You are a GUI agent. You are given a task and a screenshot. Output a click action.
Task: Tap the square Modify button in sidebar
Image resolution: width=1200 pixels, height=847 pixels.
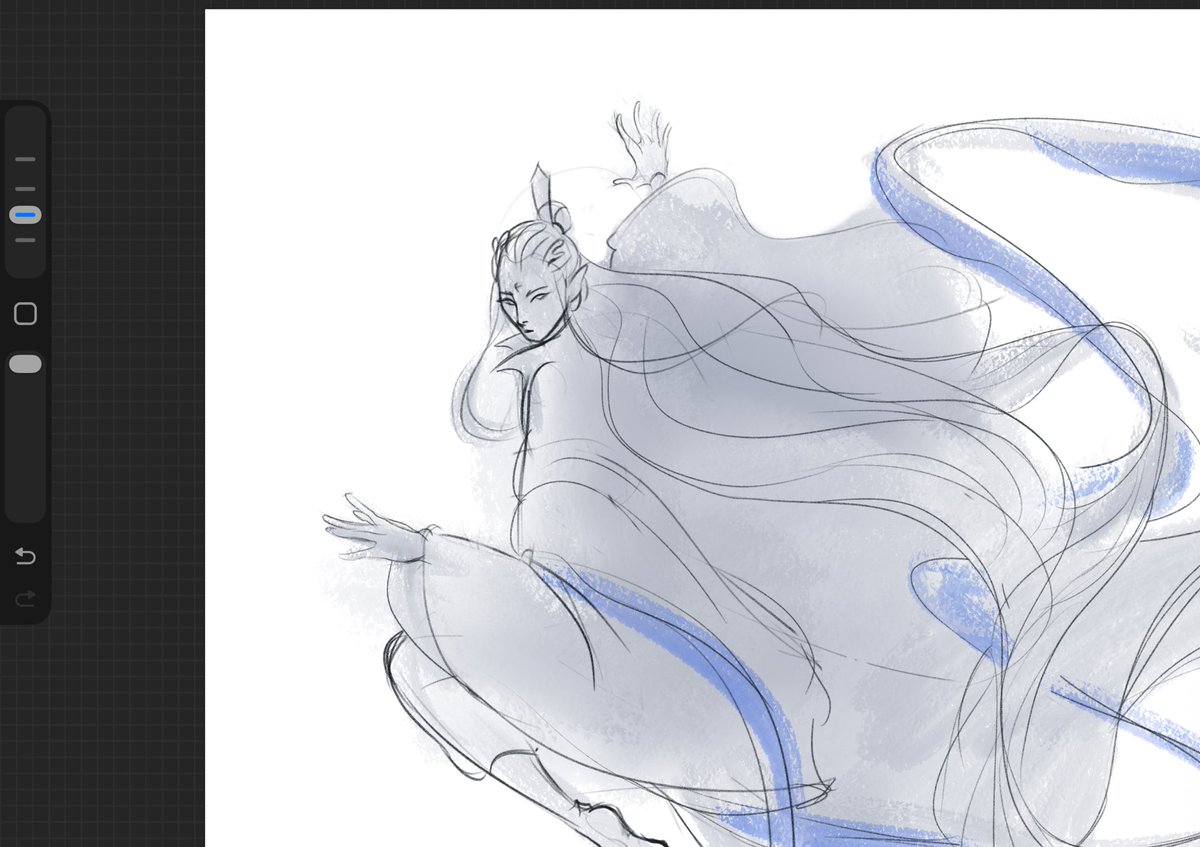pos(25,314)
